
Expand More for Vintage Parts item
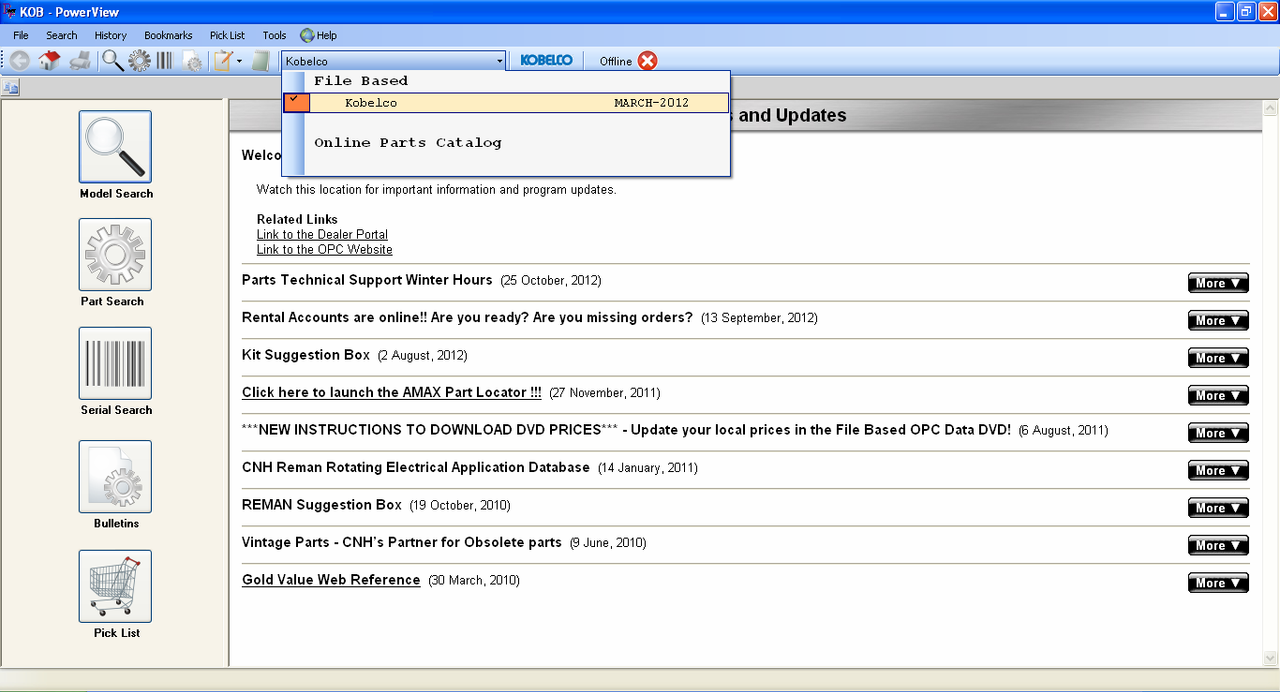(1218, 546)
